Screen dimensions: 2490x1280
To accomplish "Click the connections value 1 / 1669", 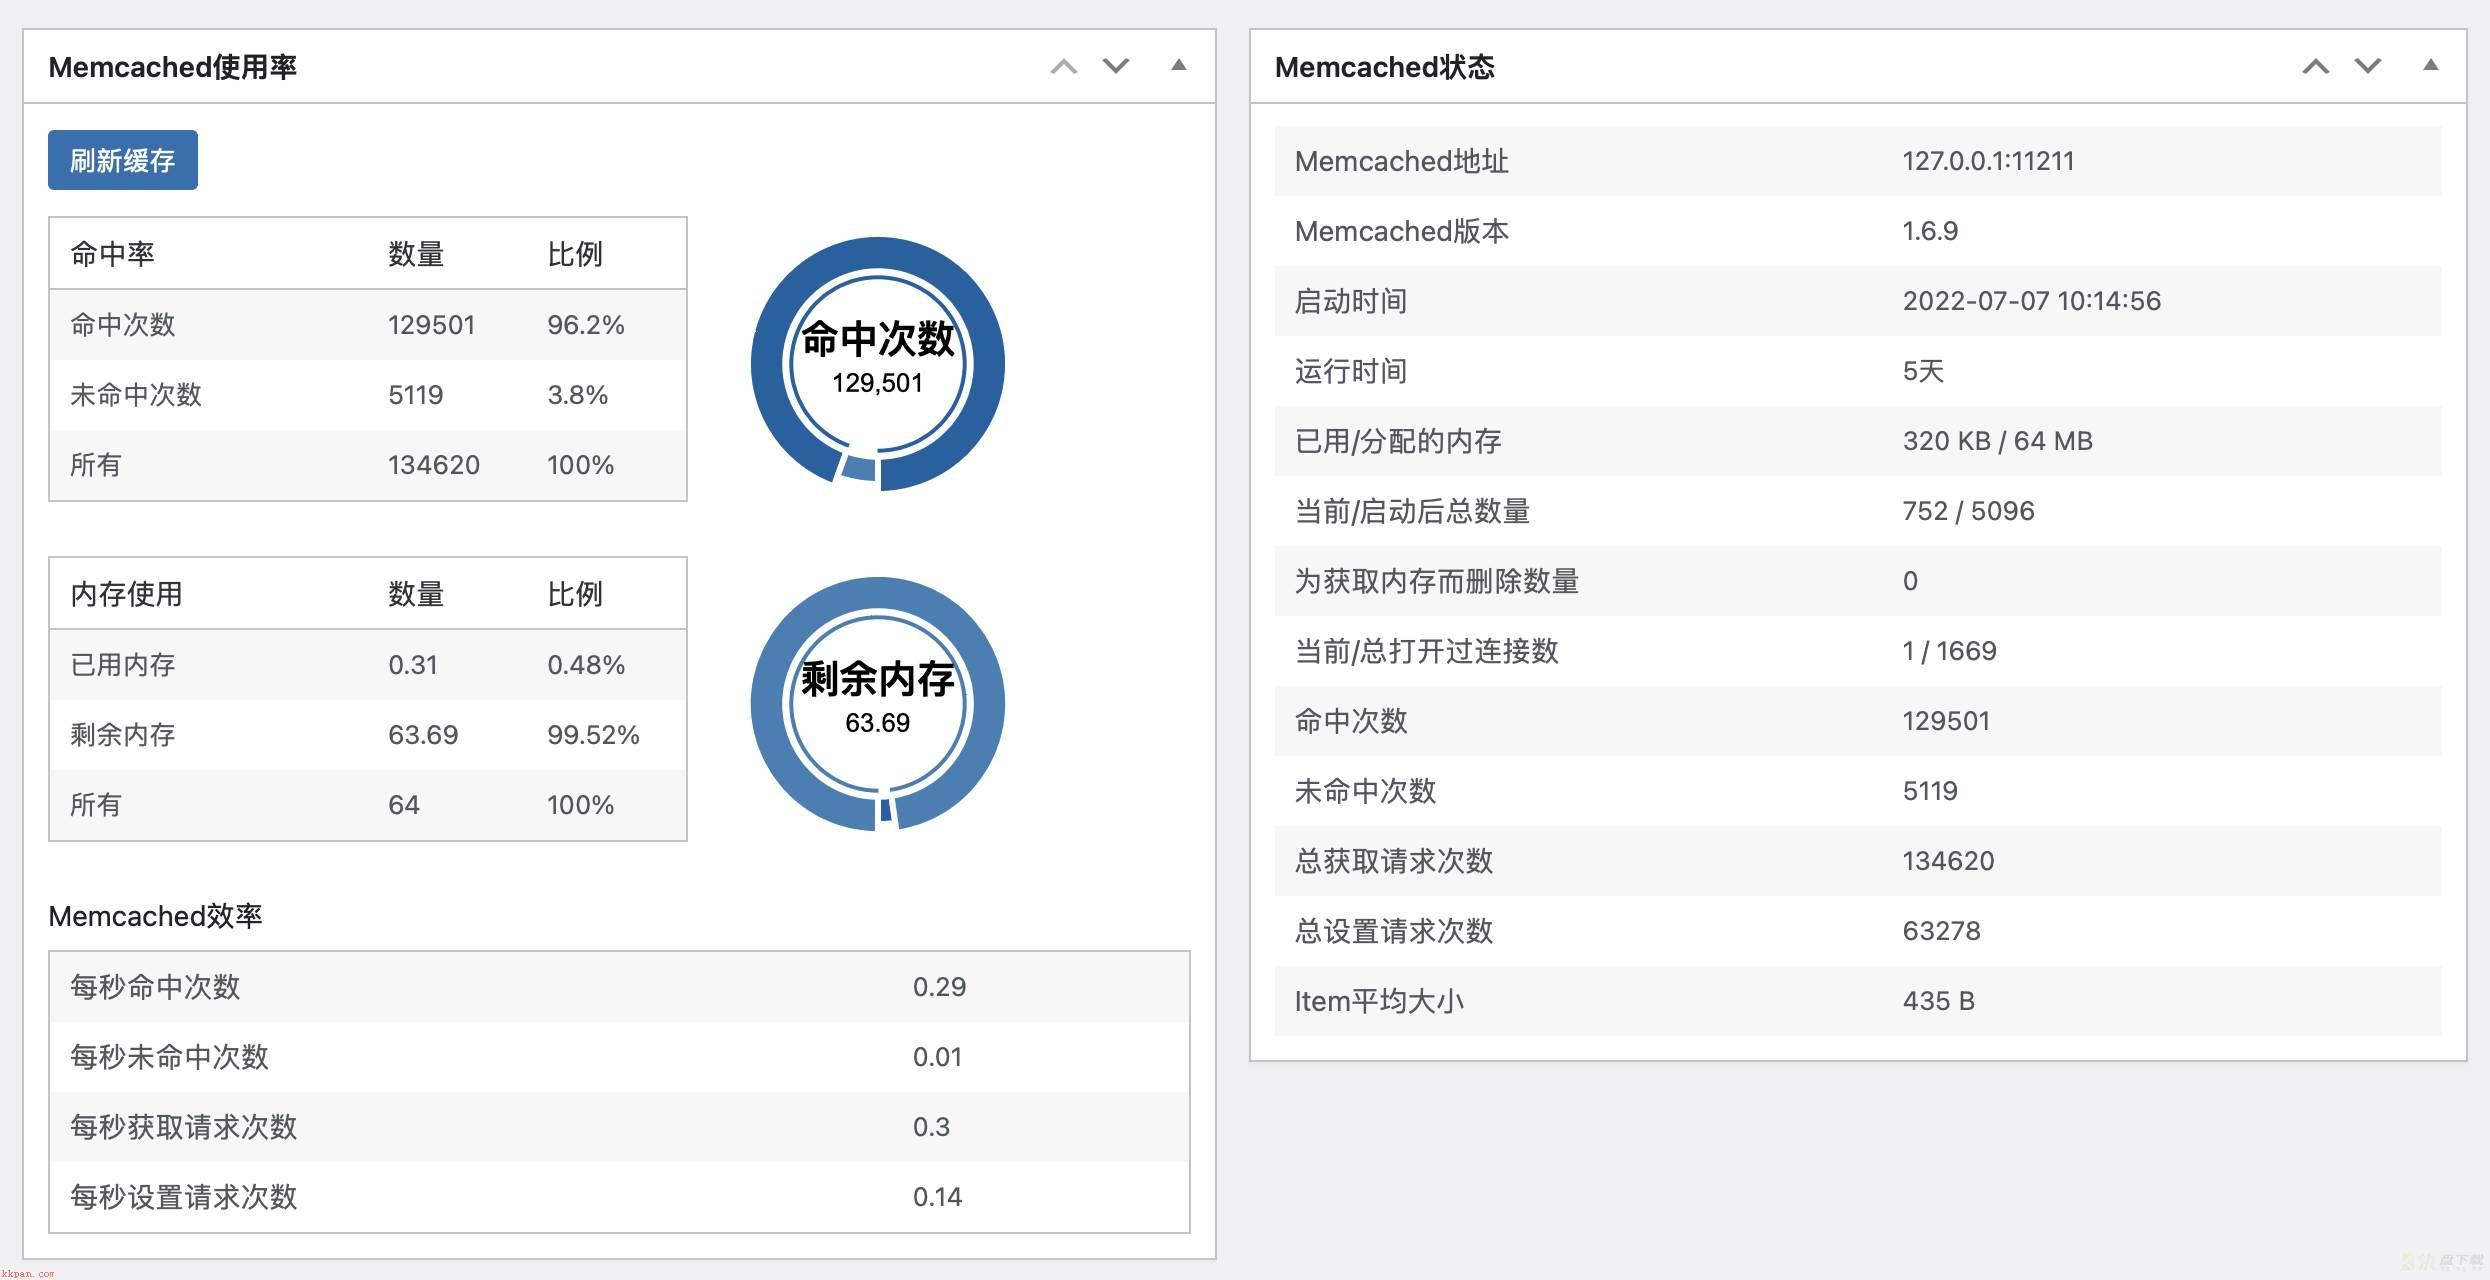I will point(1949,651).
